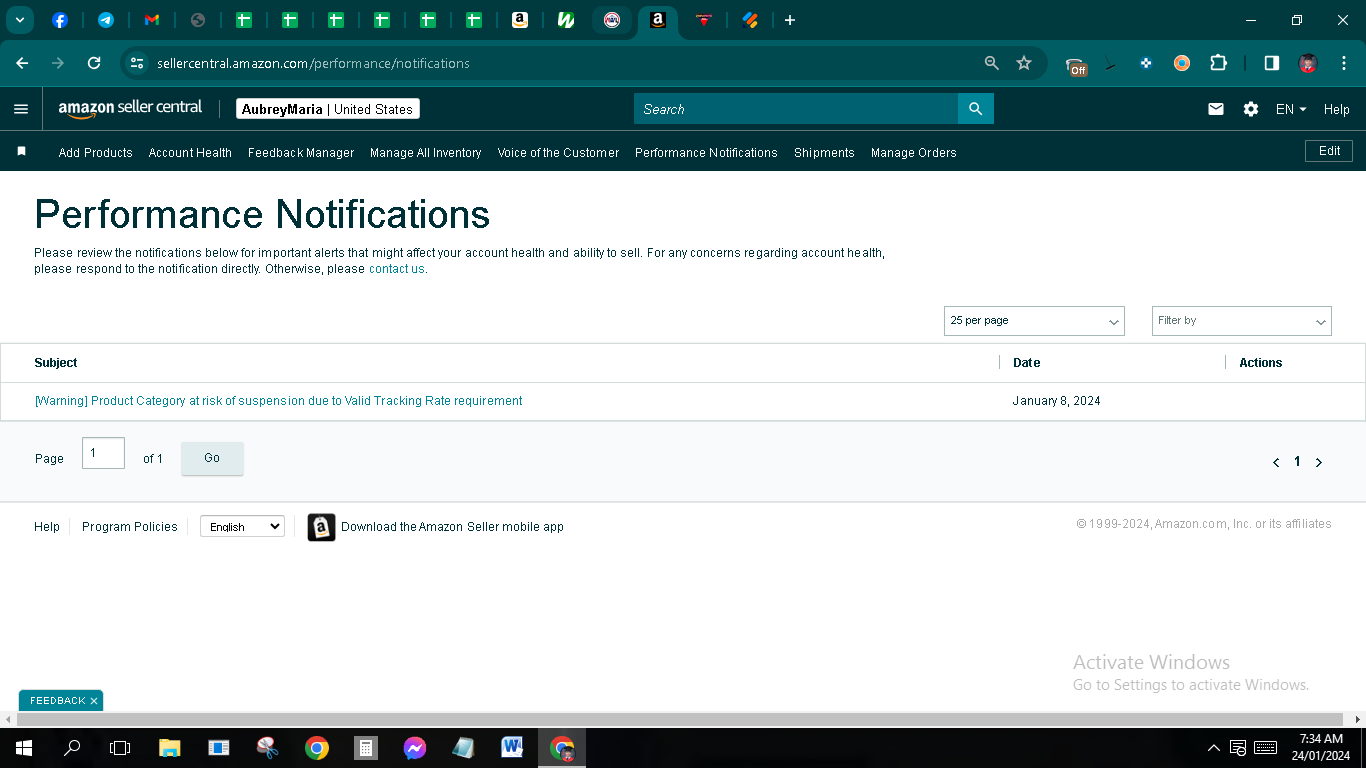Screen dimensions: 1366x768
Task: Click the Go page button
Action: coord(212,458)
